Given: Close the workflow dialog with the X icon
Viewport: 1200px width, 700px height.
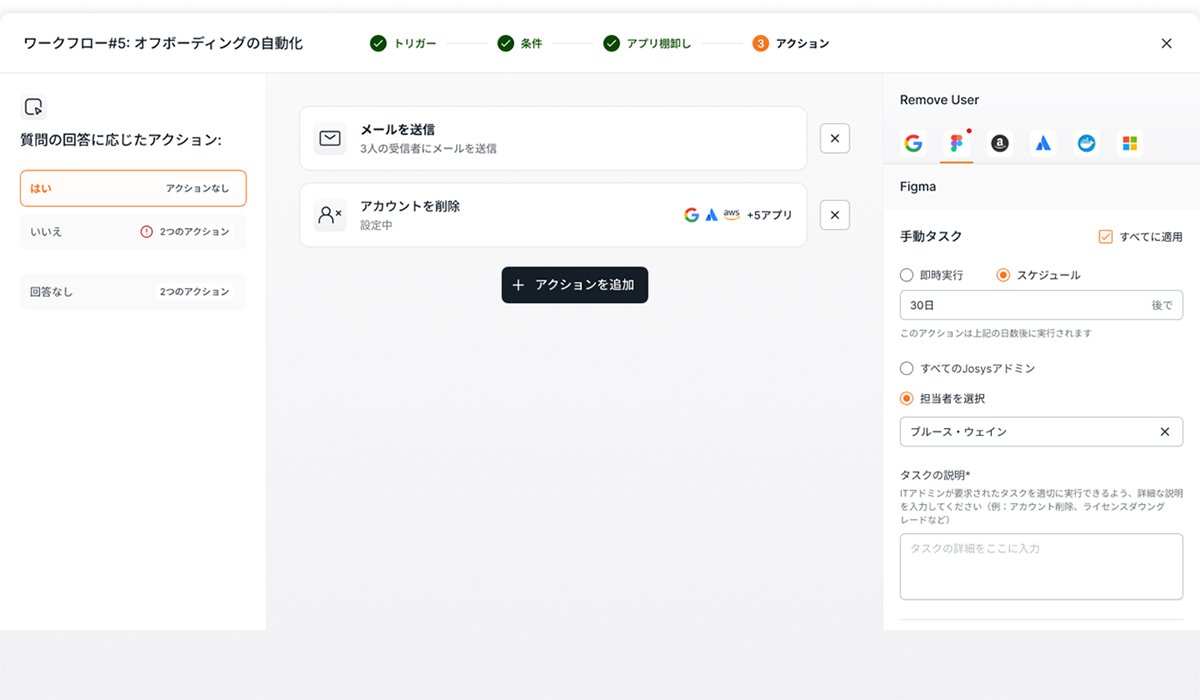Looking at the screenshot, I should (x=1166, y=43).
